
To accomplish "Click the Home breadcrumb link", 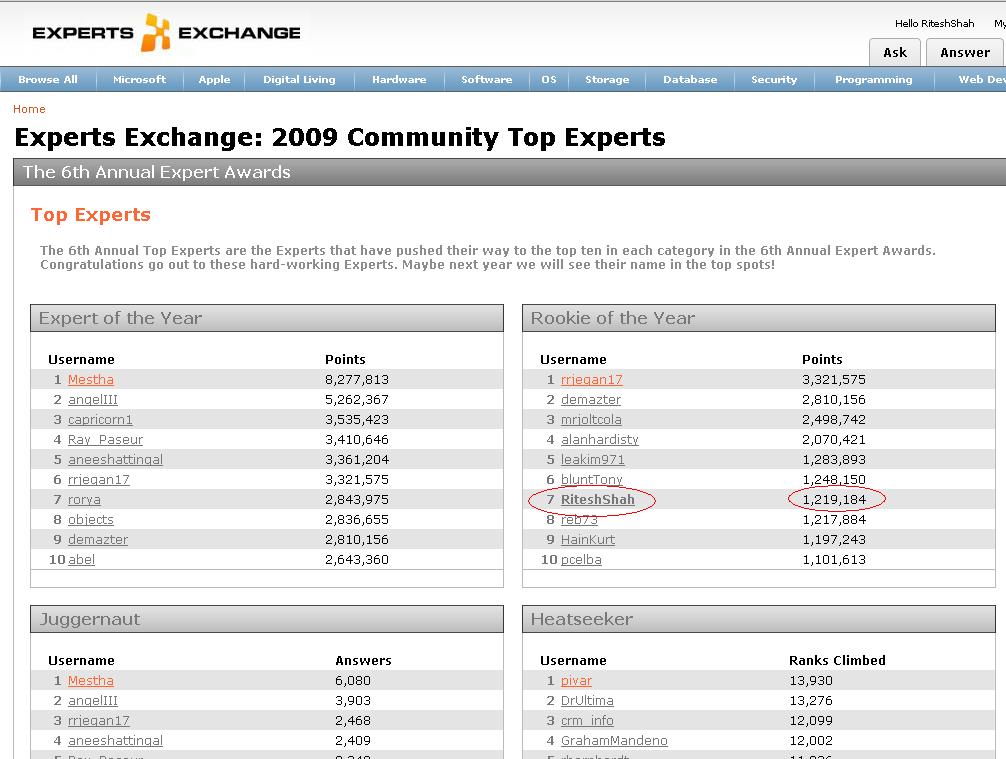I will click(30, 109).
